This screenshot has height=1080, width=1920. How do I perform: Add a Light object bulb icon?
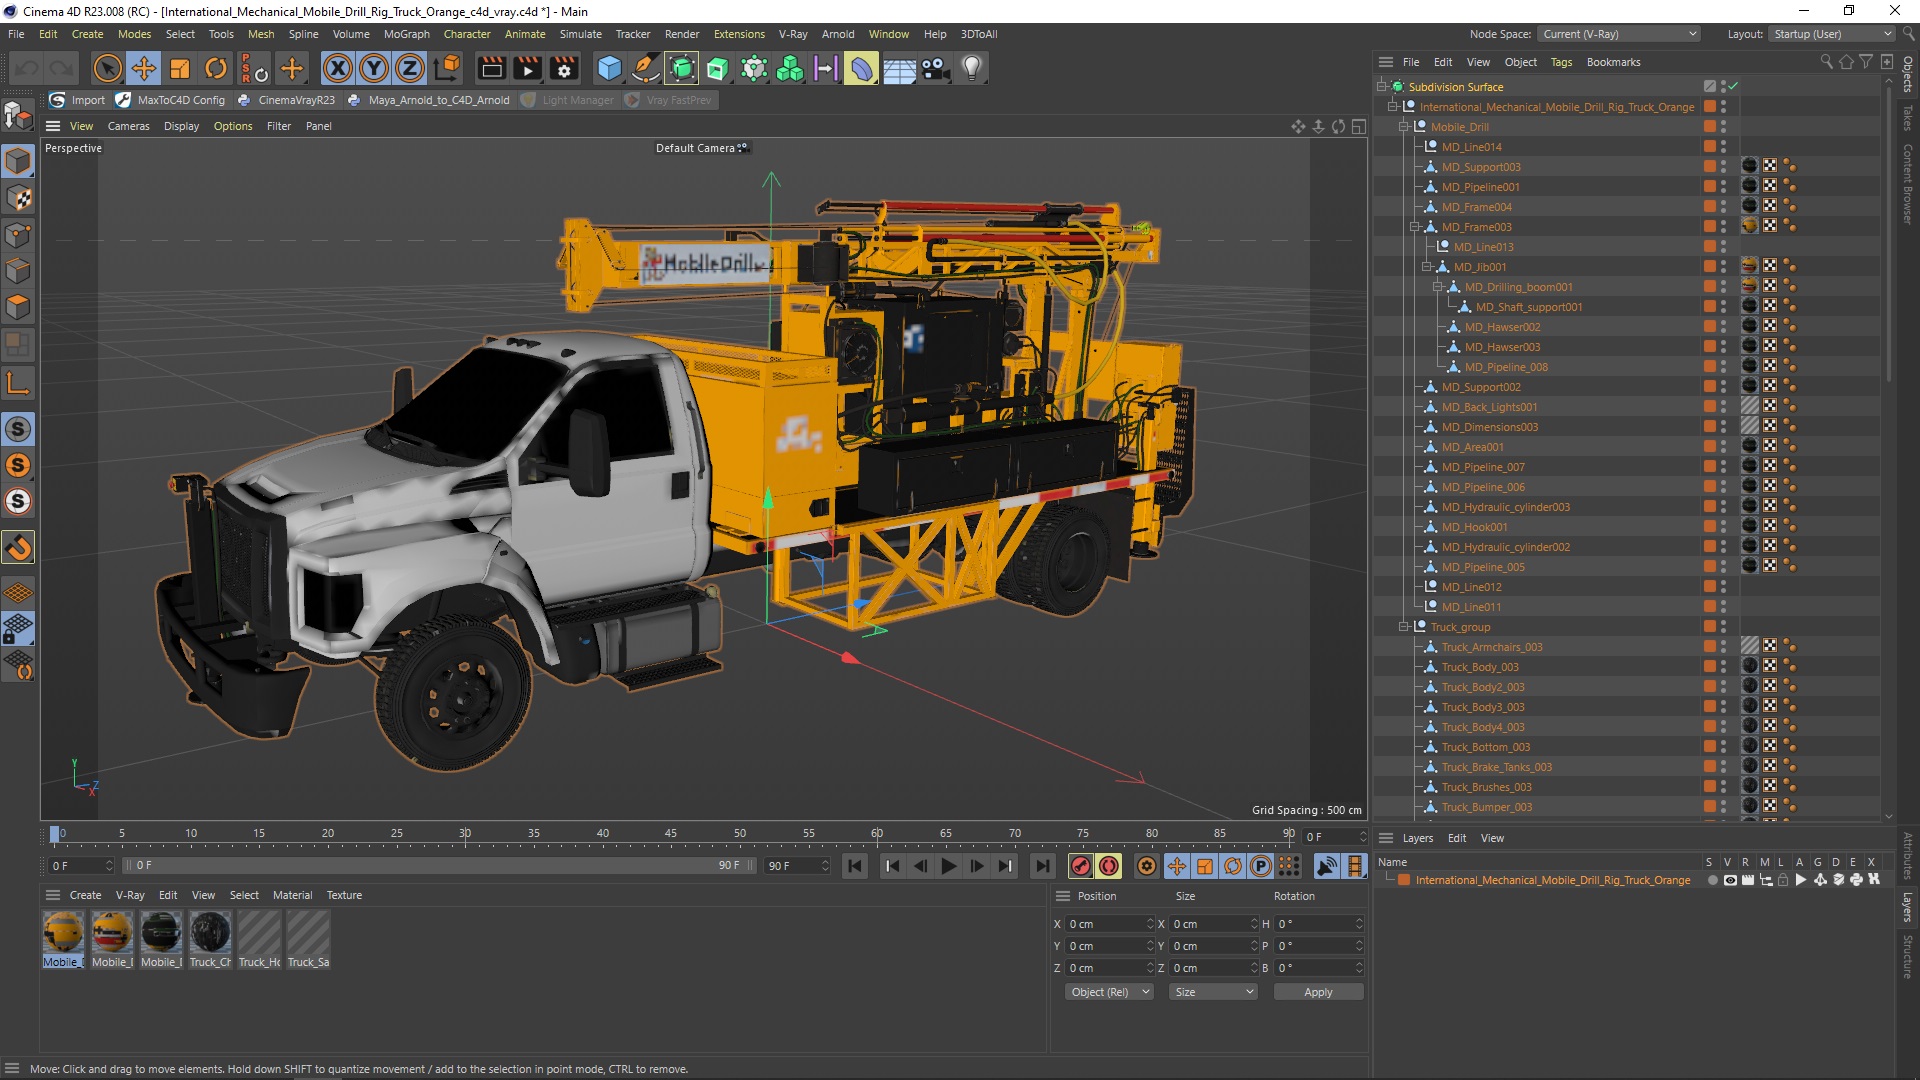[x=971, y=68]
